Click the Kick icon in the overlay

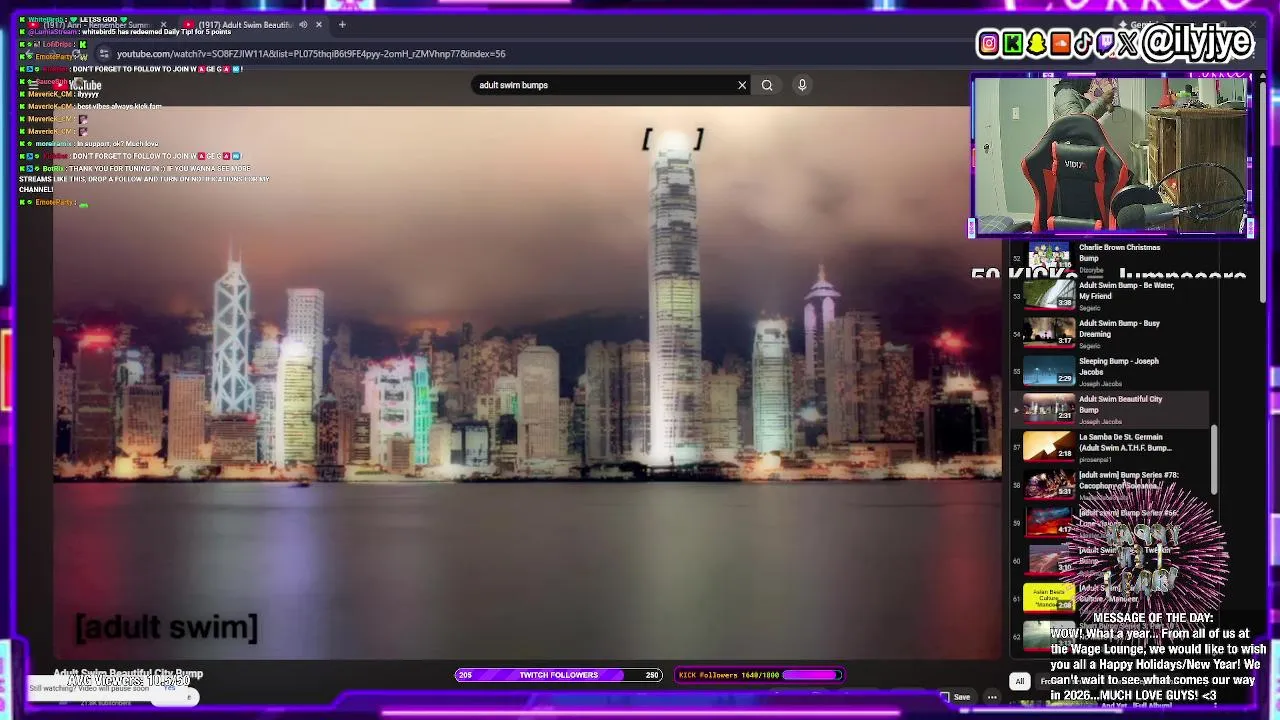(x=1013, y=43)
